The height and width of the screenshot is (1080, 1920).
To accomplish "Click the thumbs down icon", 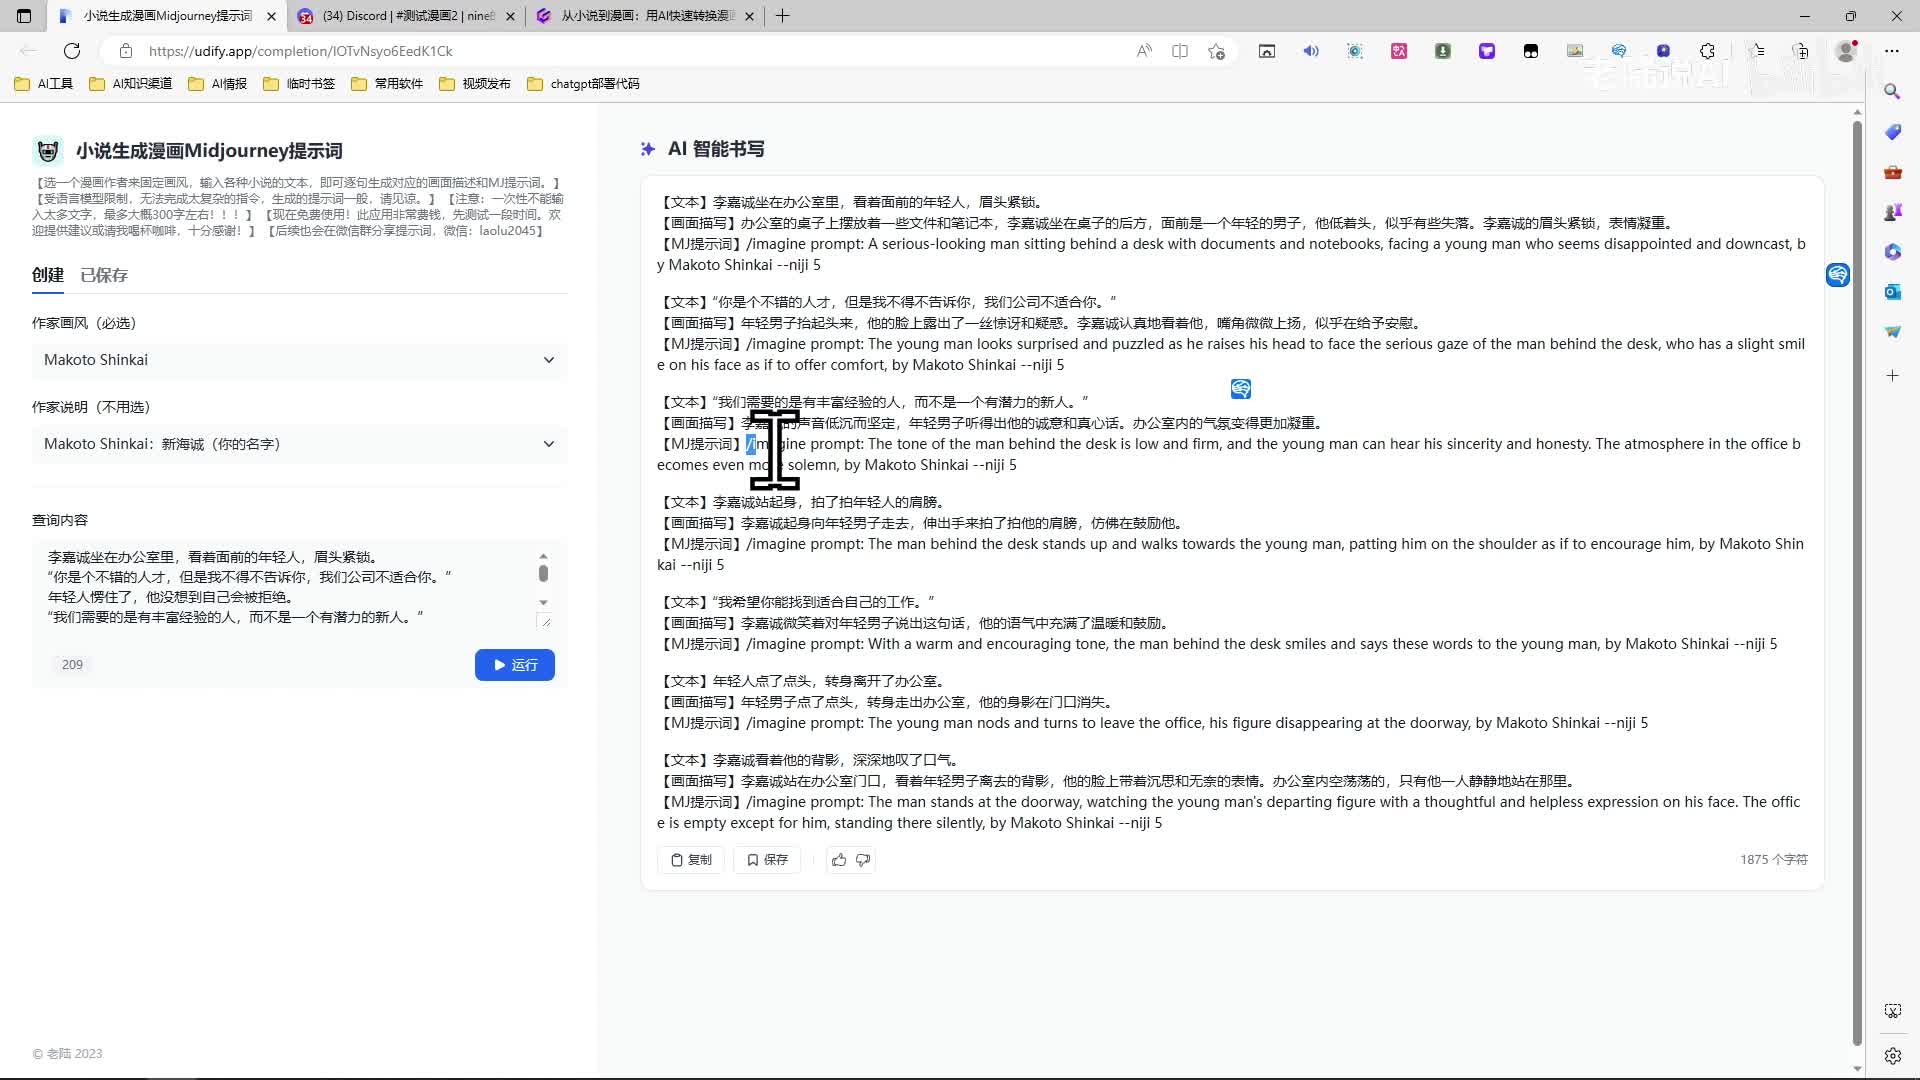I will click(863, 860).
